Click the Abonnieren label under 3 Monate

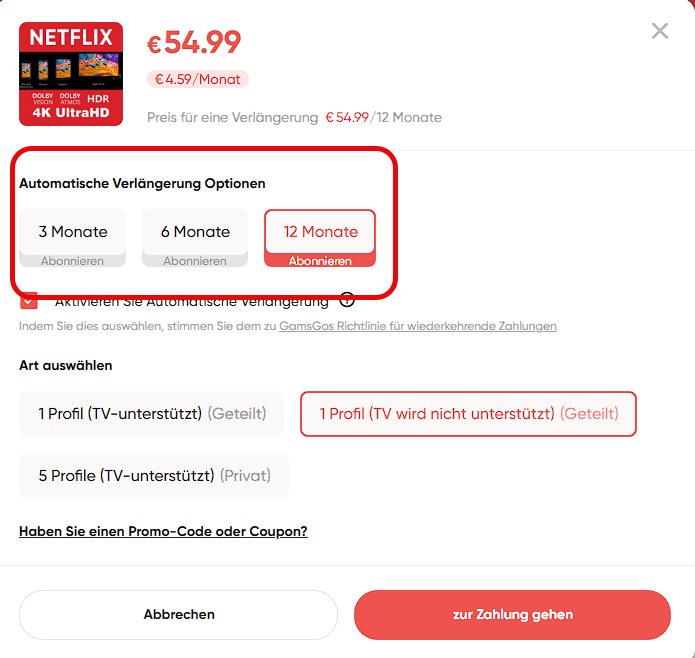tap(73, 261)
